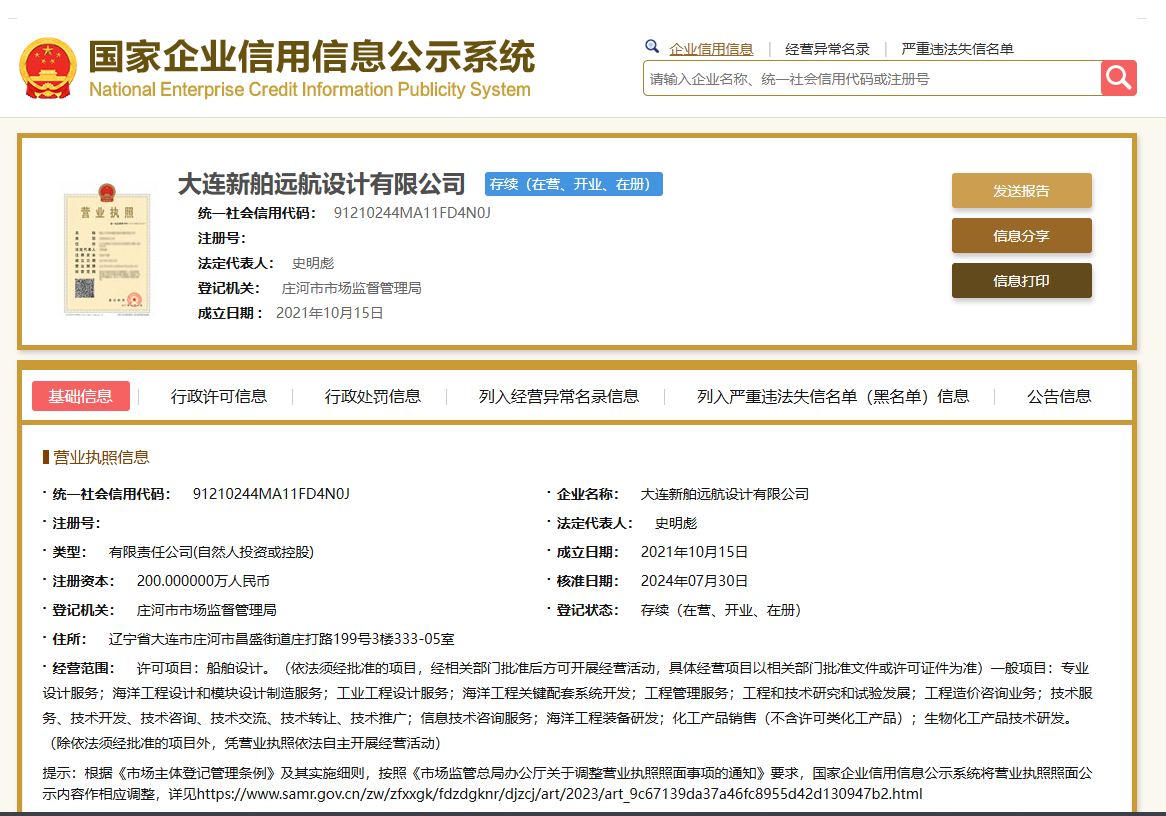Click the 信息打印 button
This screenshot has height=816, width=1166.
[x=1021, y=281]
